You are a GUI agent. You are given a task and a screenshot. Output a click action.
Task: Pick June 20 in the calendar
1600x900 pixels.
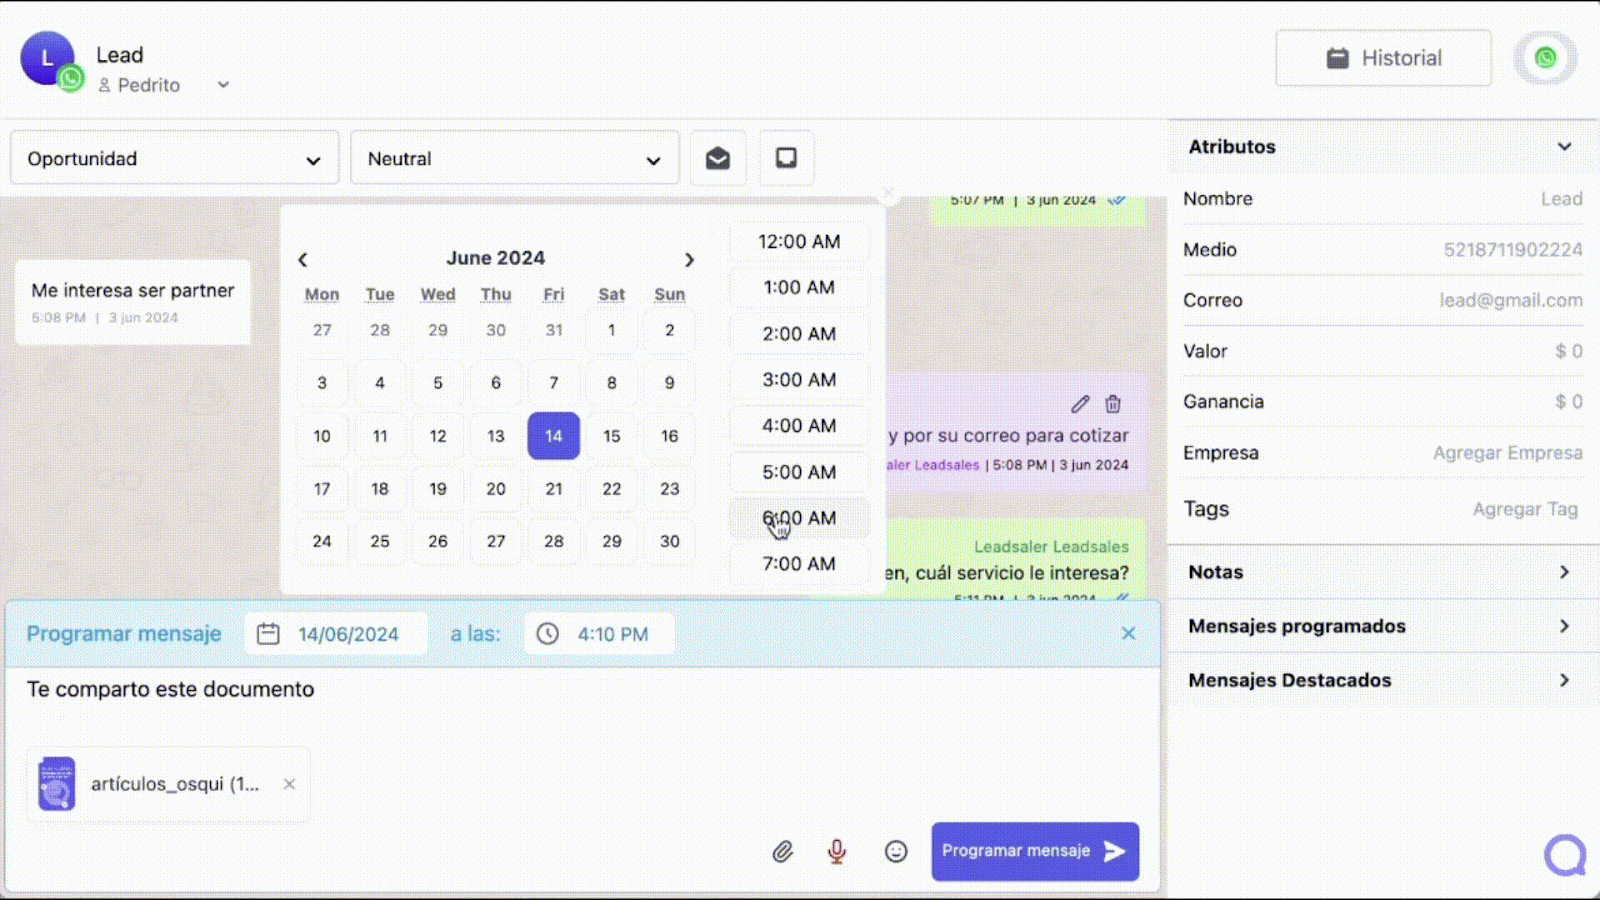pos(496,489)
